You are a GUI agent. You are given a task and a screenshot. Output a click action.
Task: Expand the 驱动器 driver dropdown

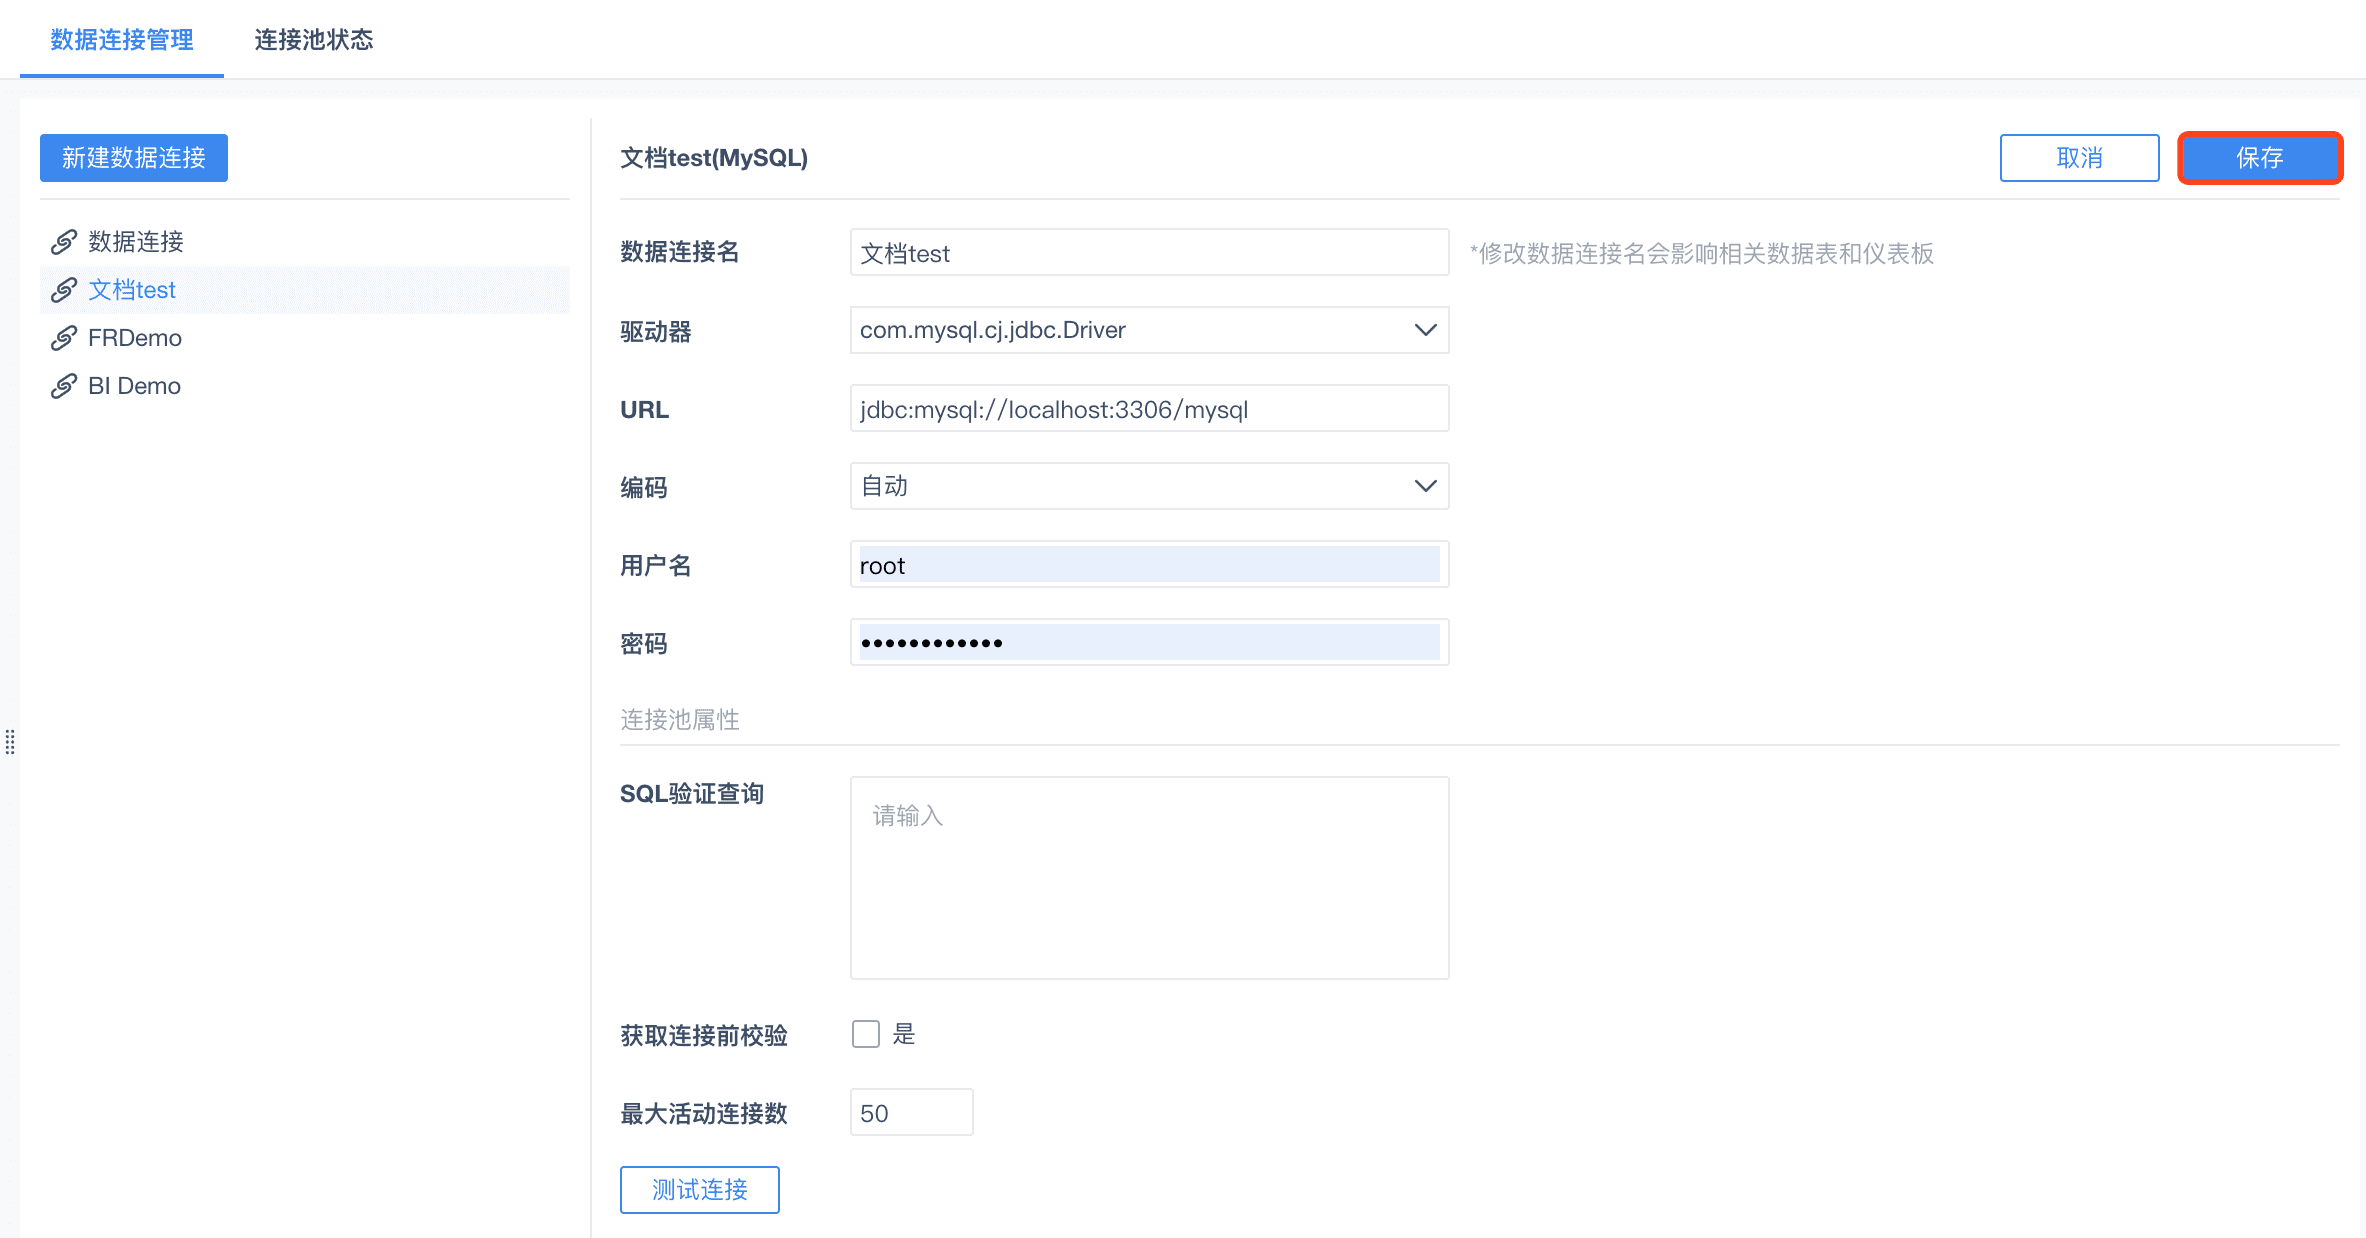click(1425, 330)
